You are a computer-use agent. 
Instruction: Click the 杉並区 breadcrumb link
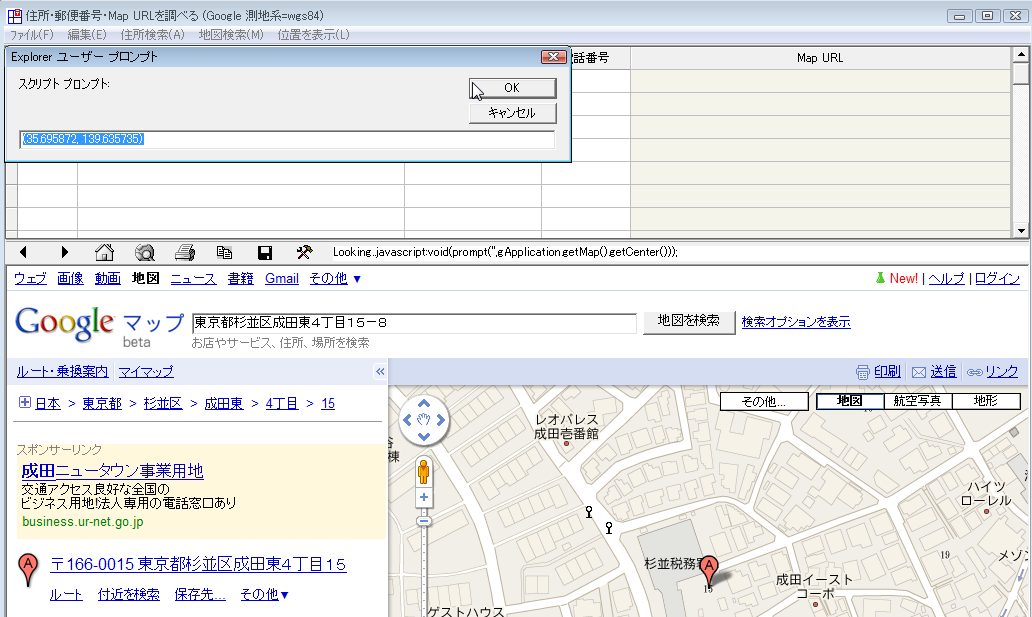click(163, 403)
